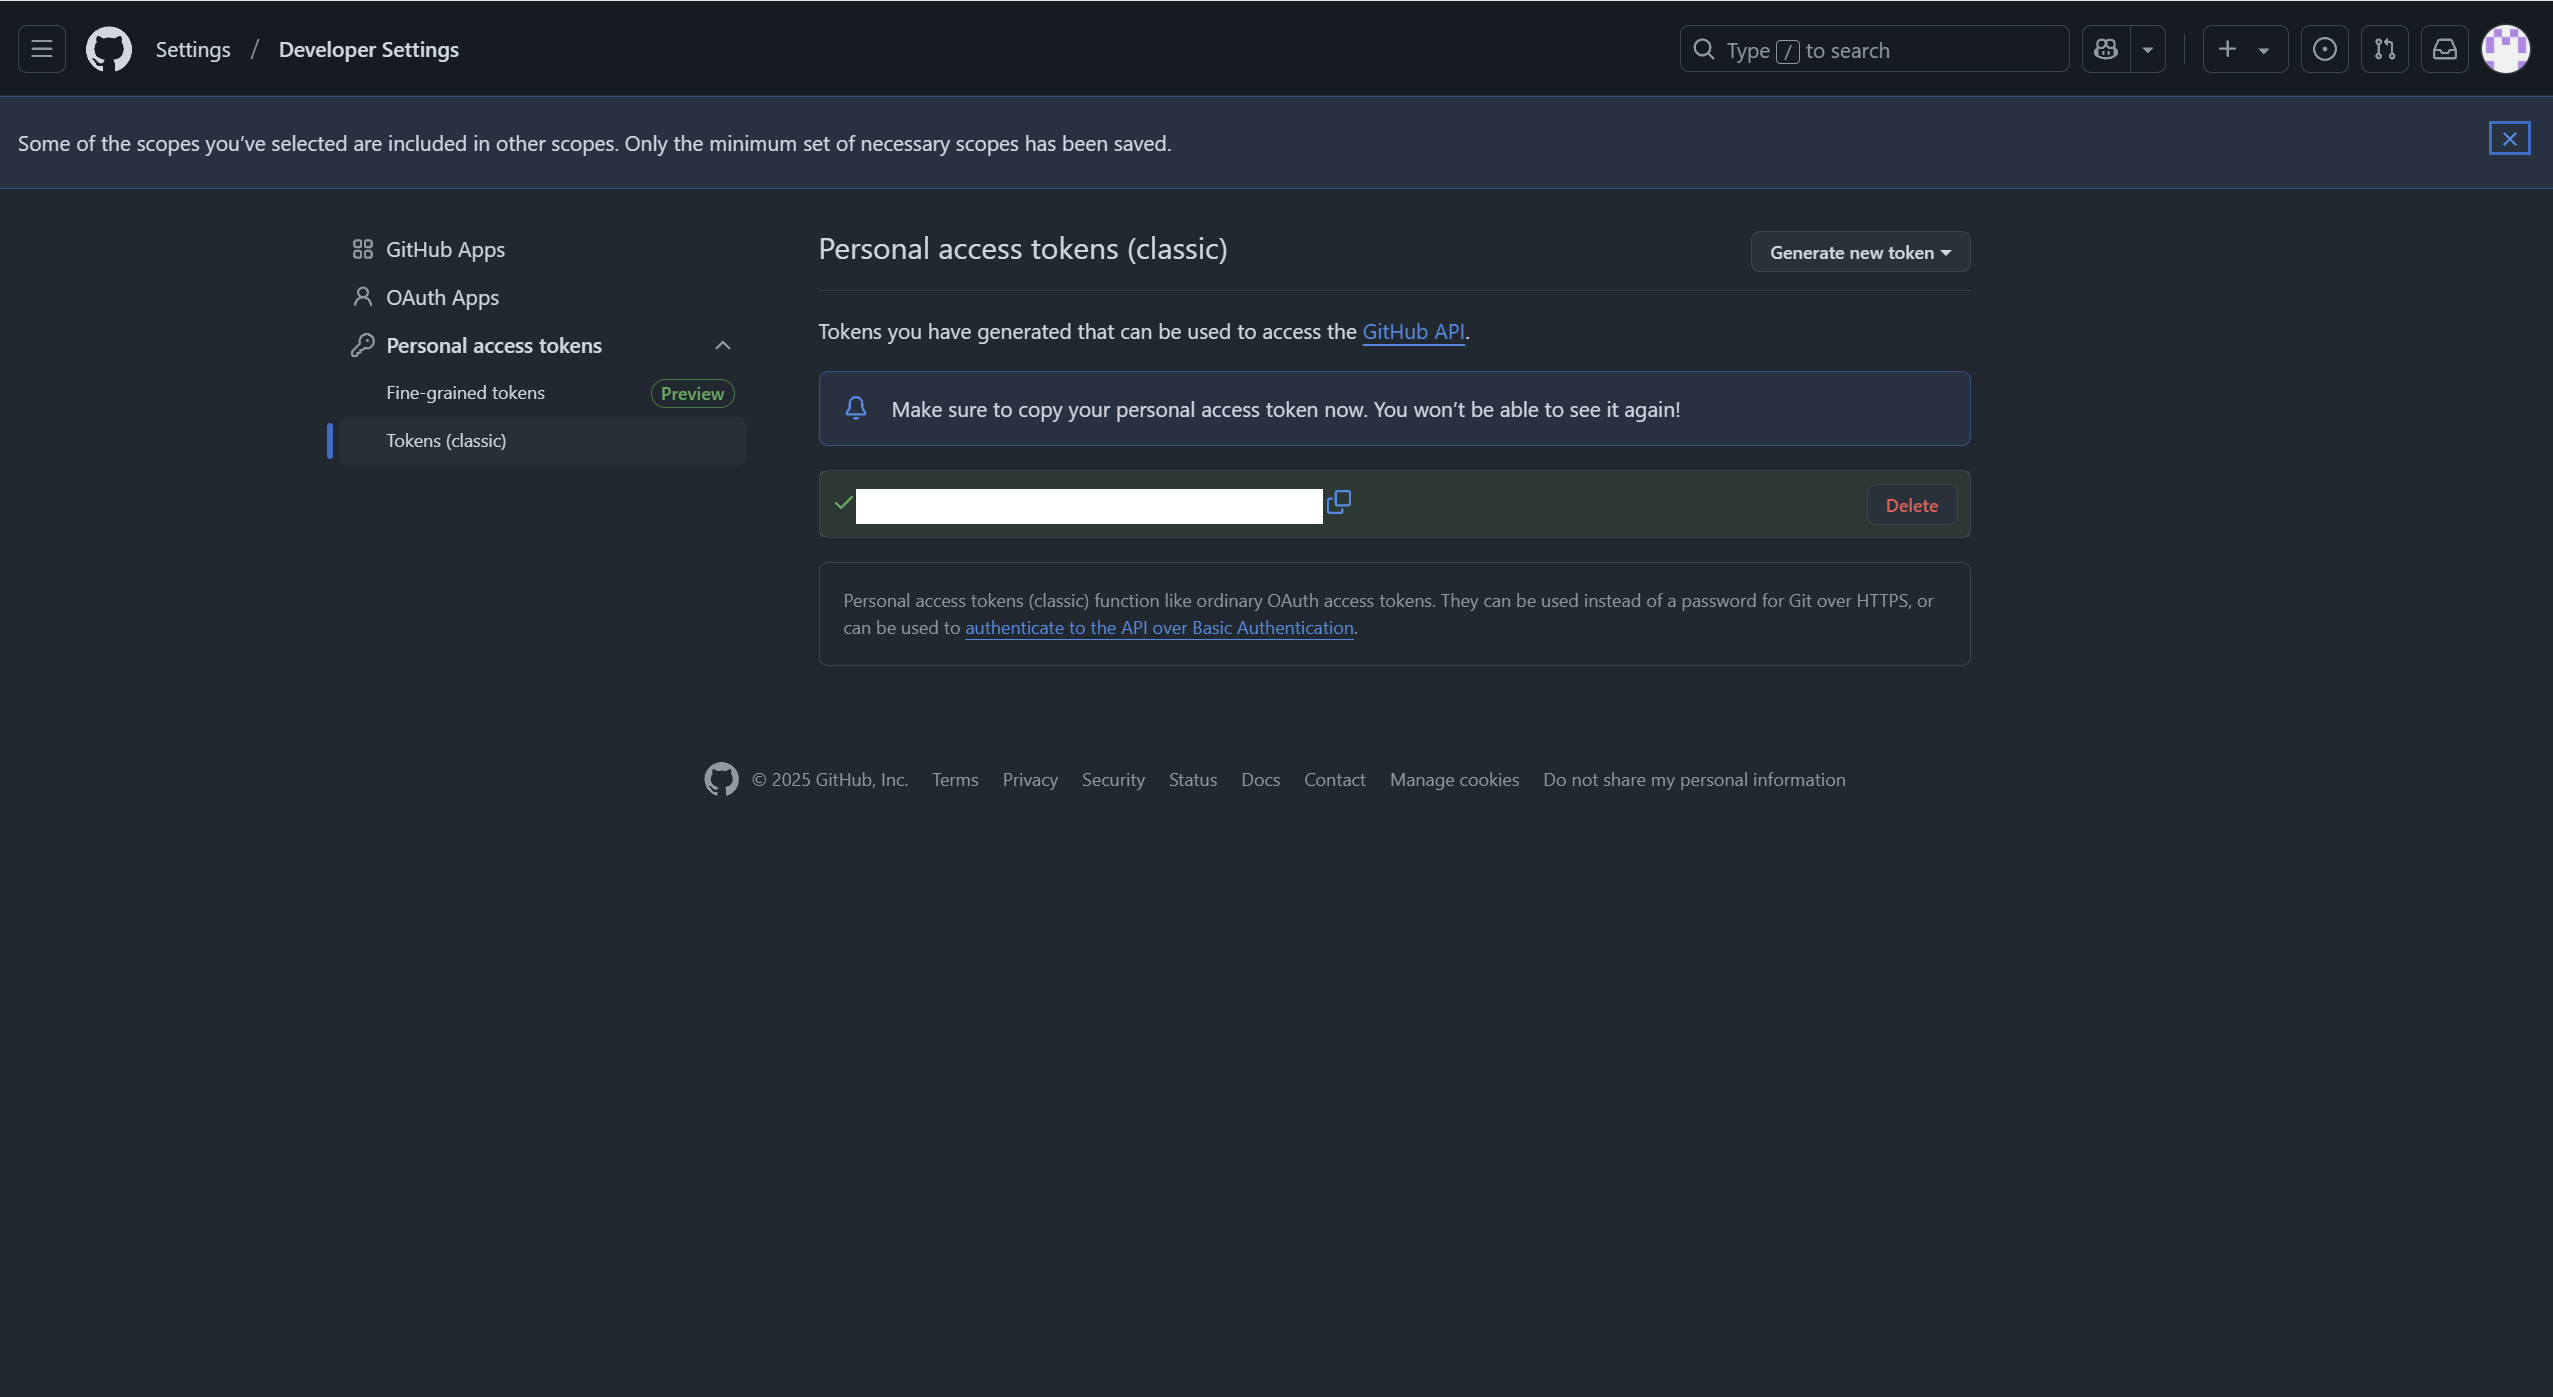Image resolution: width=2553 pixels, height=1397 pixels.
Task: Expand the Generate new token dropdown
Action: [x=1860, y=252]
